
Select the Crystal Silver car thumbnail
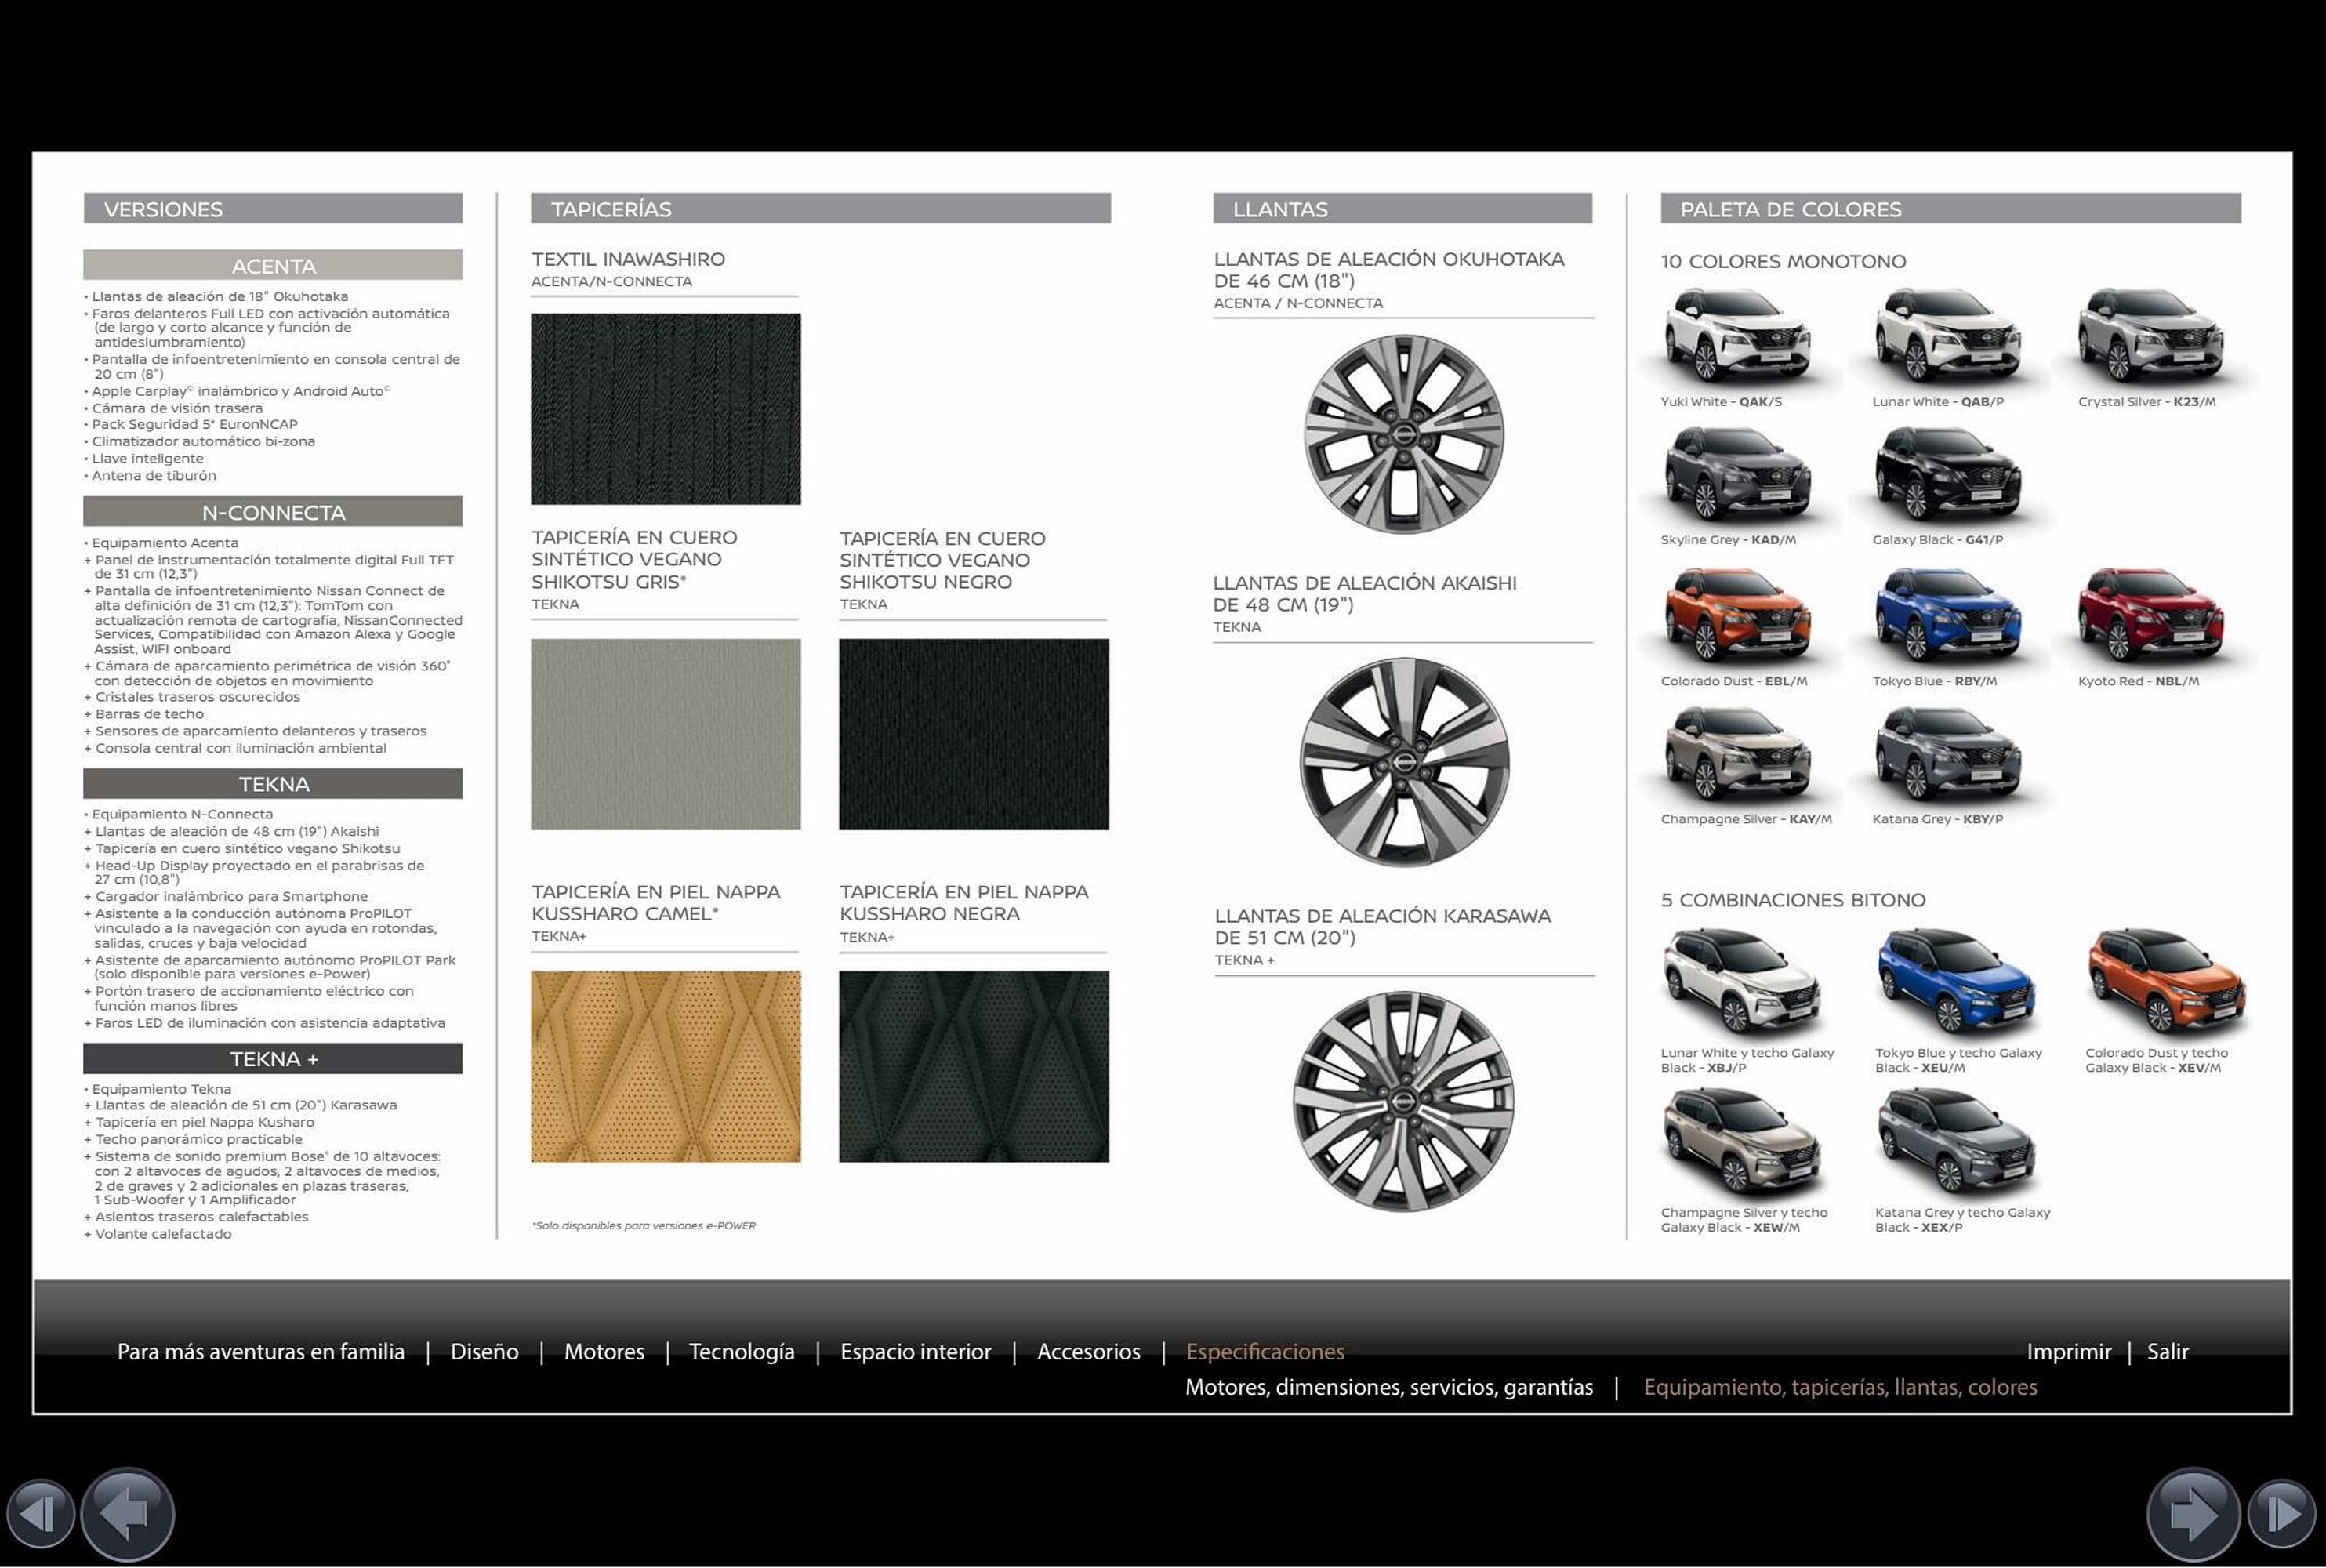[x=2151, y=336]
